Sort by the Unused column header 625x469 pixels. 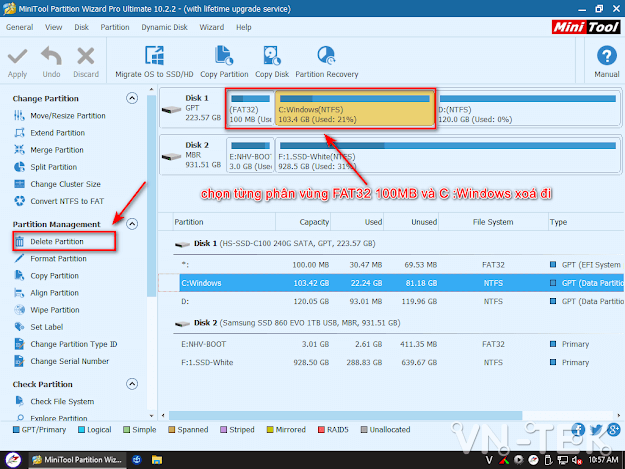click(x=411, y=222)
